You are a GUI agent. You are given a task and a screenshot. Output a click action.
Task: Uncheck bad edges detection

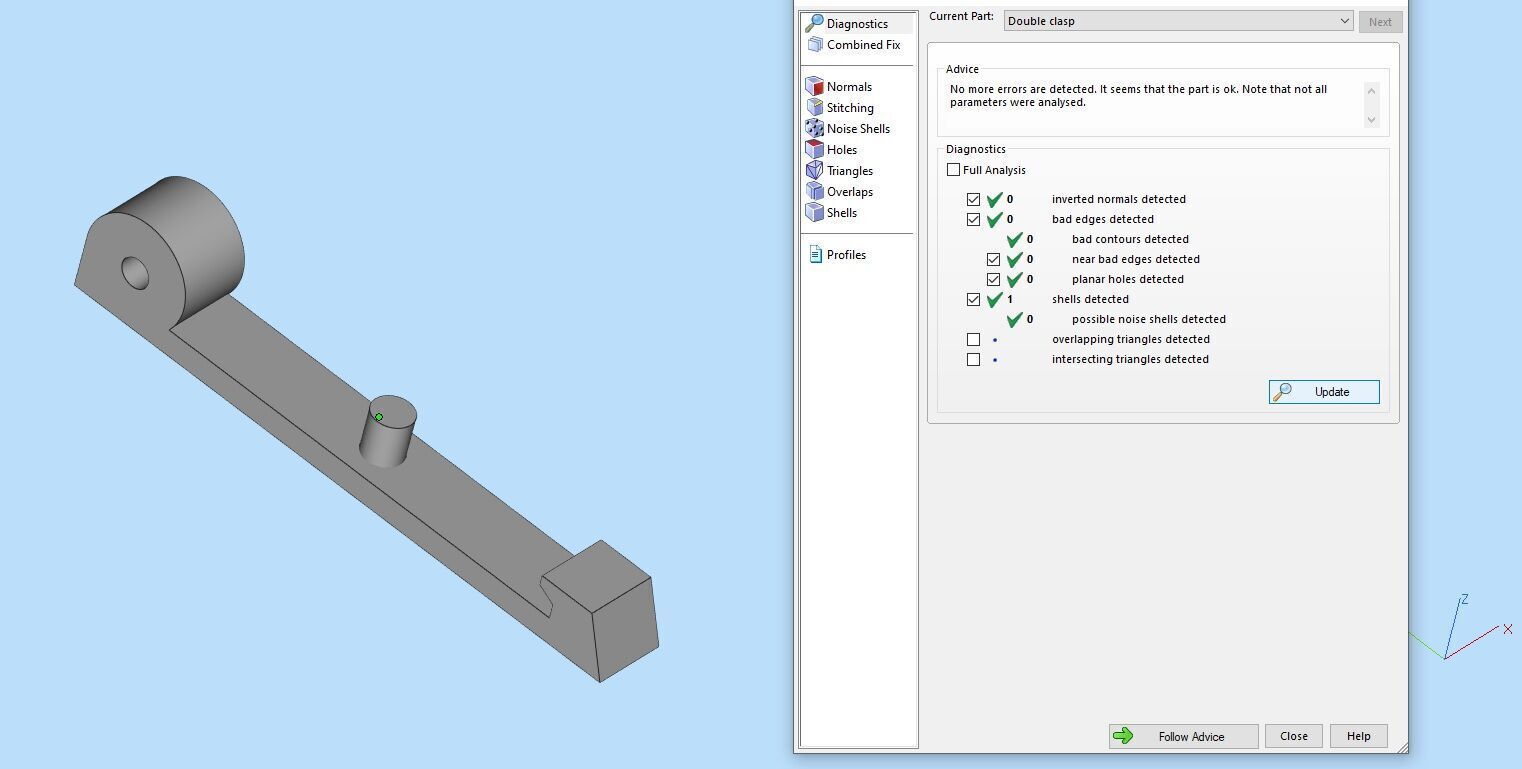[973, 219]
